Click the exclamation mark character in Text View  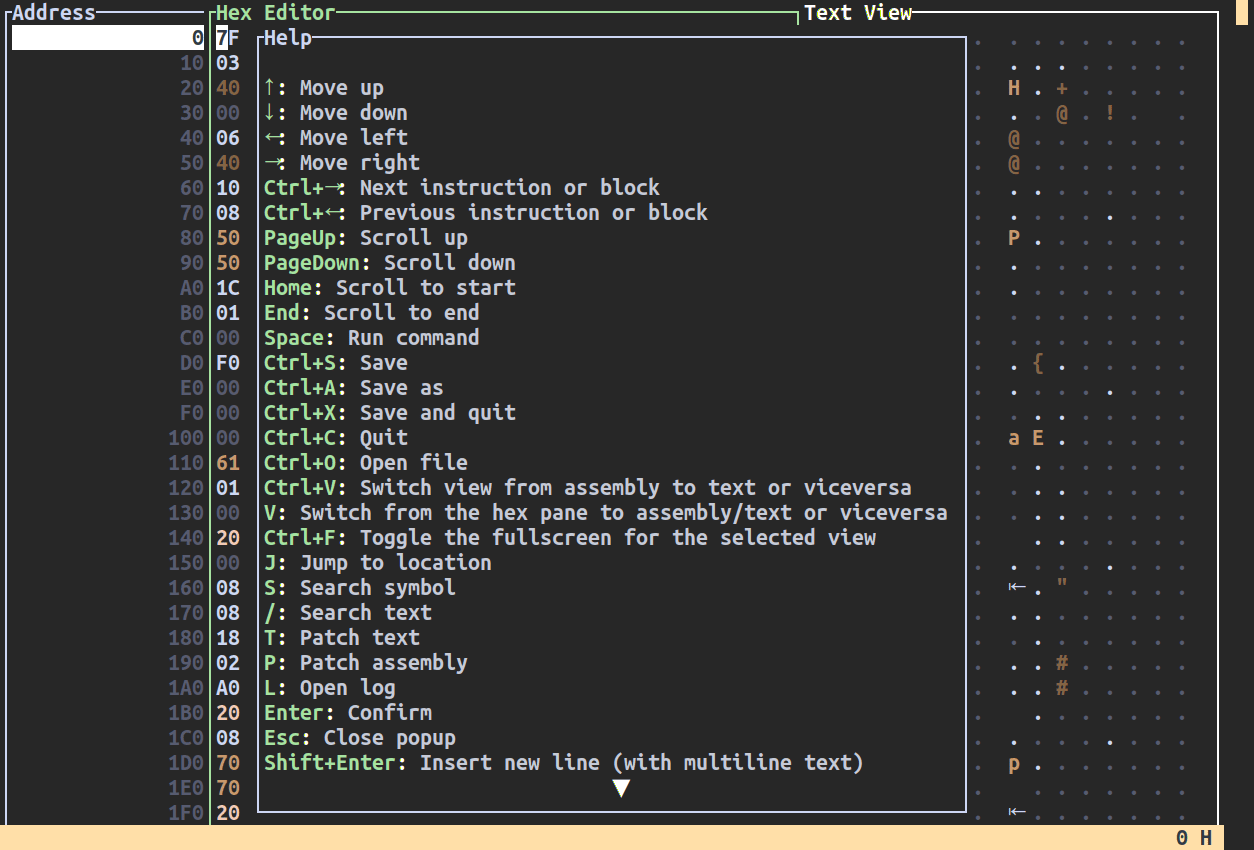pos(1110,113)
